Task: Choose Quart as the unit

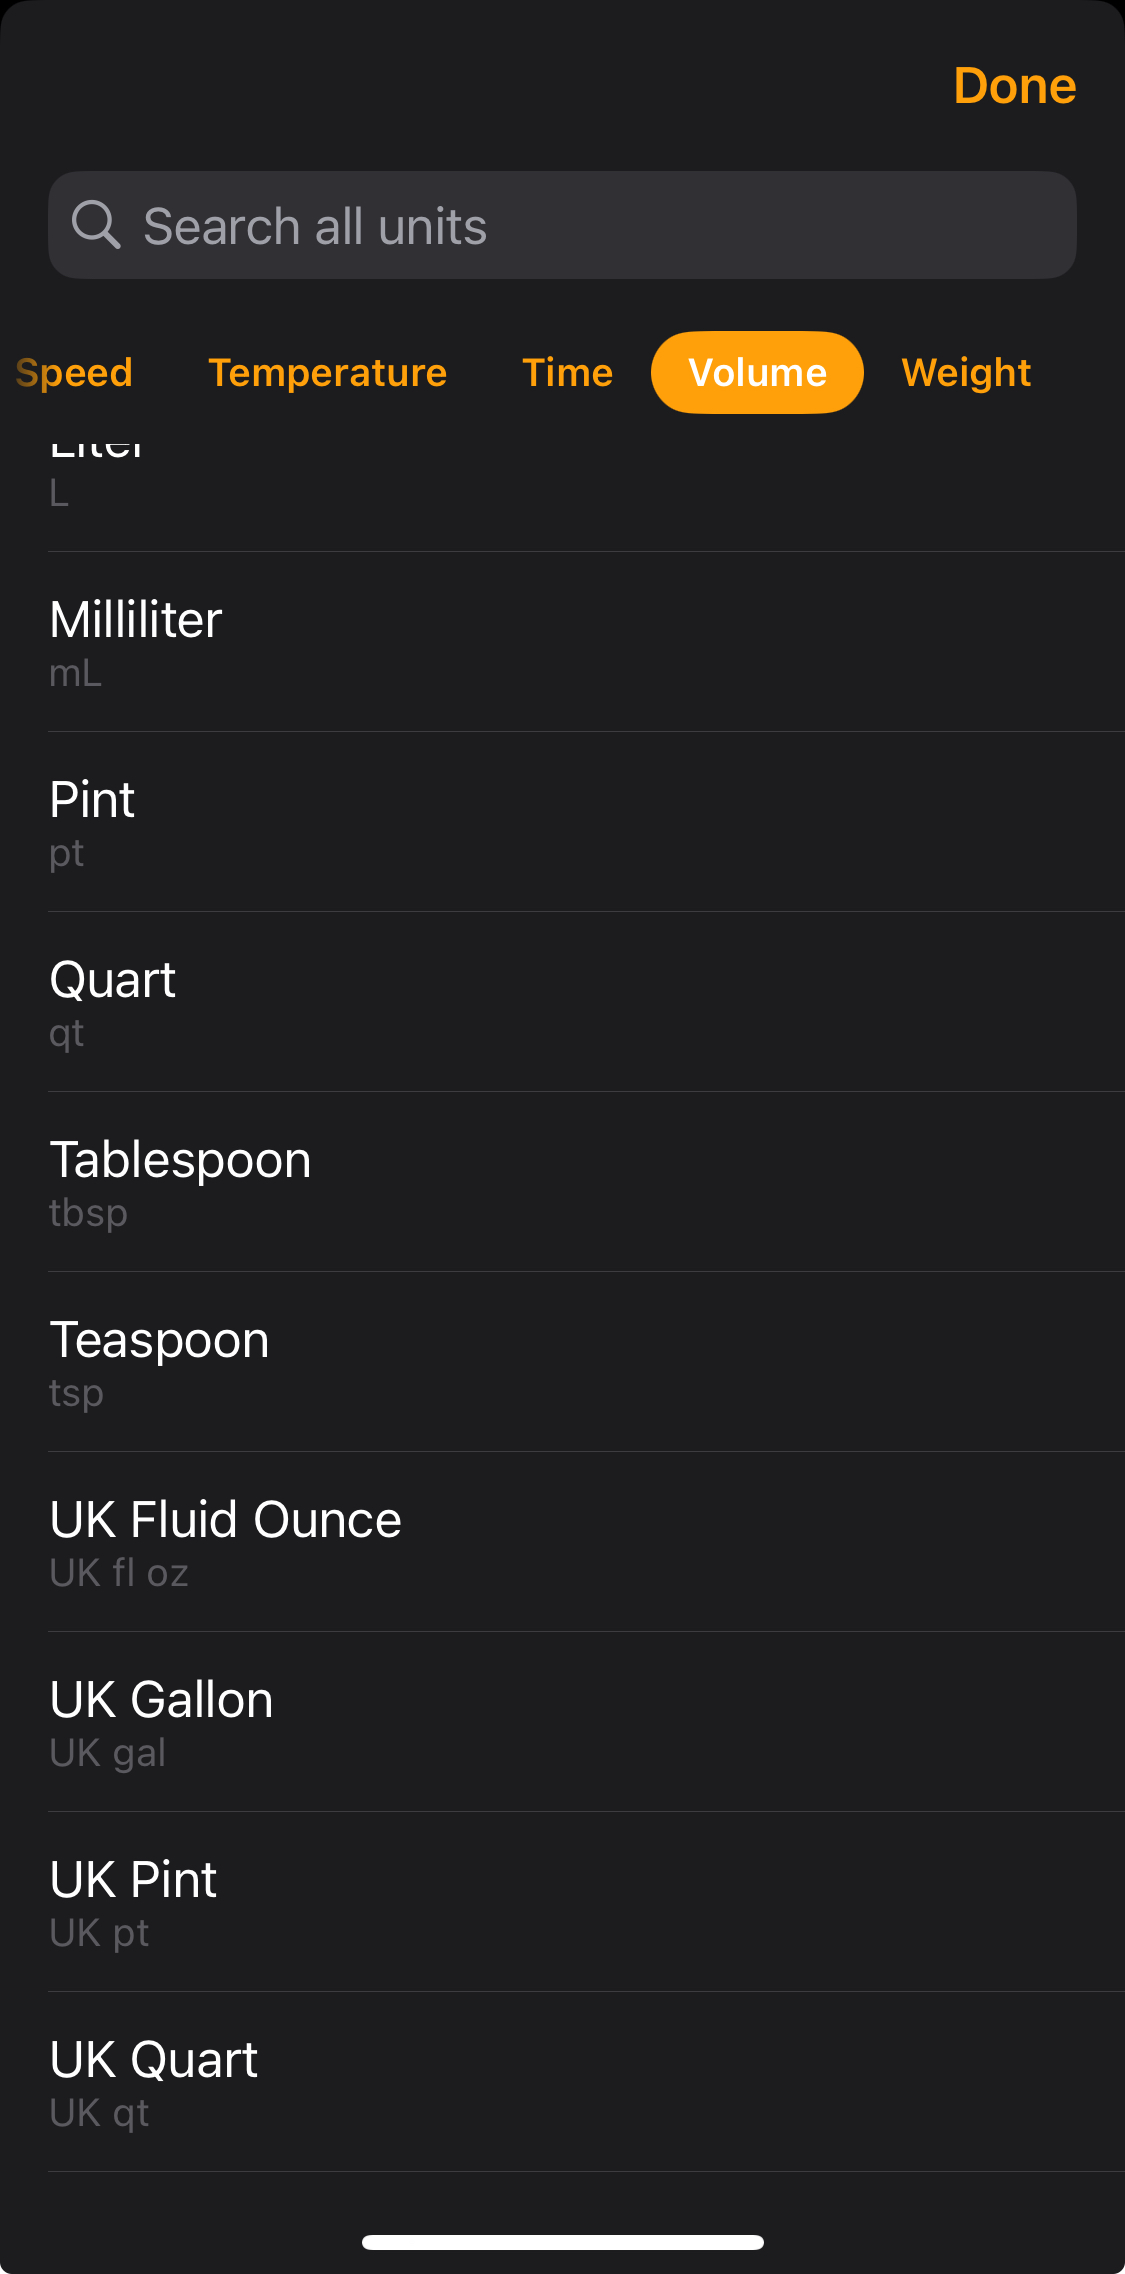Action: tap(560, 1002)
